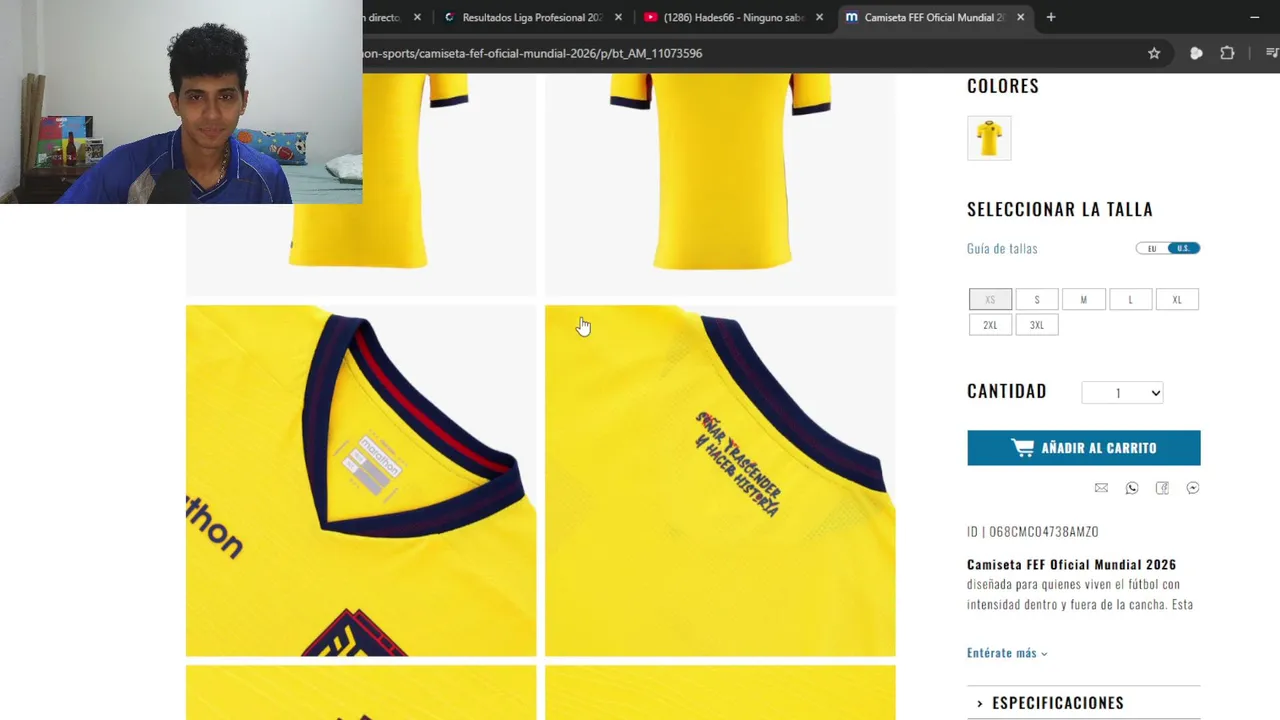Open a new browser tab
This screenshot has height=720, width=1280.
coord(1050,17)
